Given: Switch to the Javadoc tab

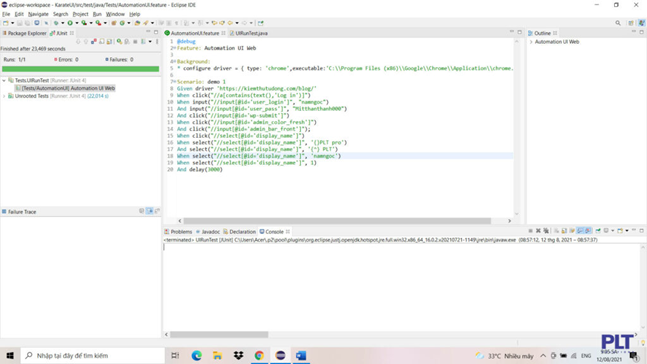Looking at the screenshot, I should click(x=208, y=232).
